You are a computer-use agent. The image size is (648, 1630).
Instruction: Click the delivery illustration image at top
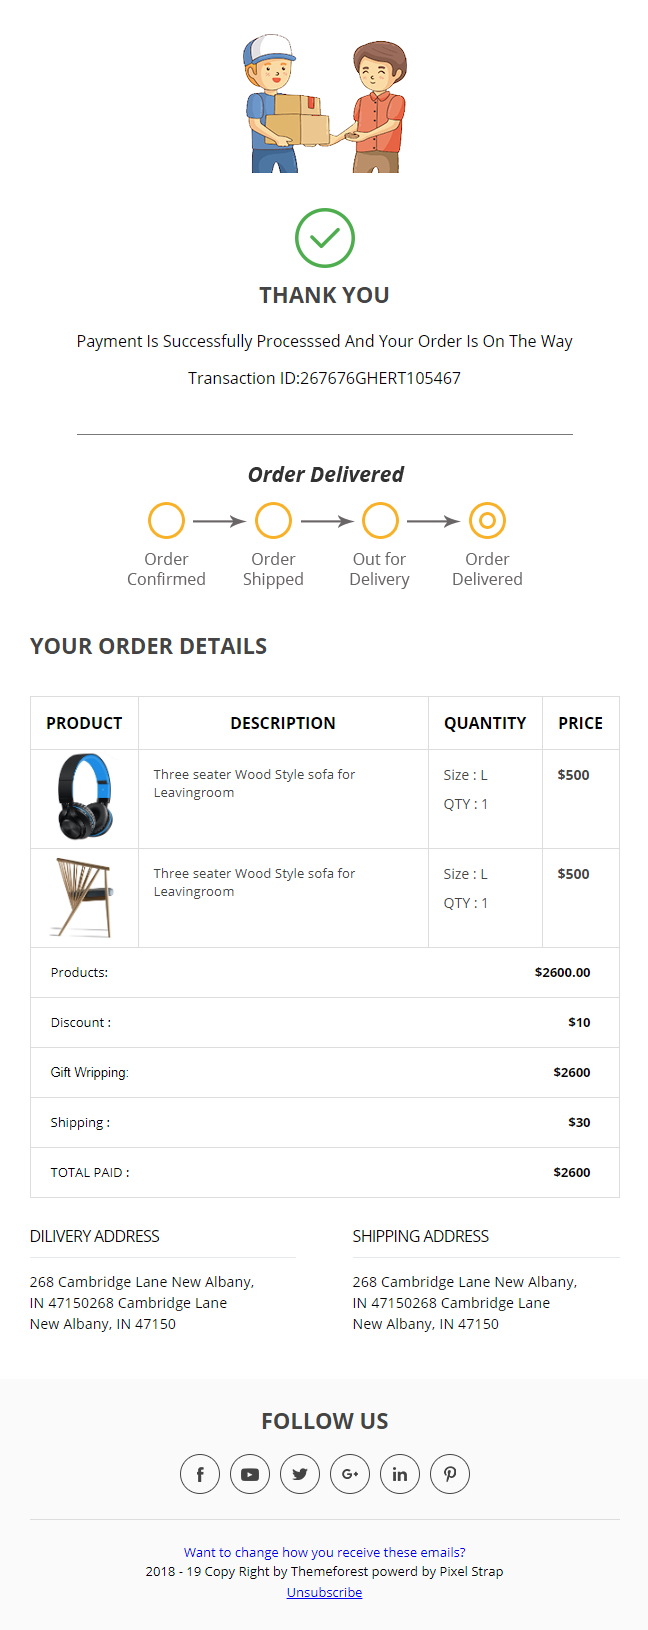(x=325, y=104)
